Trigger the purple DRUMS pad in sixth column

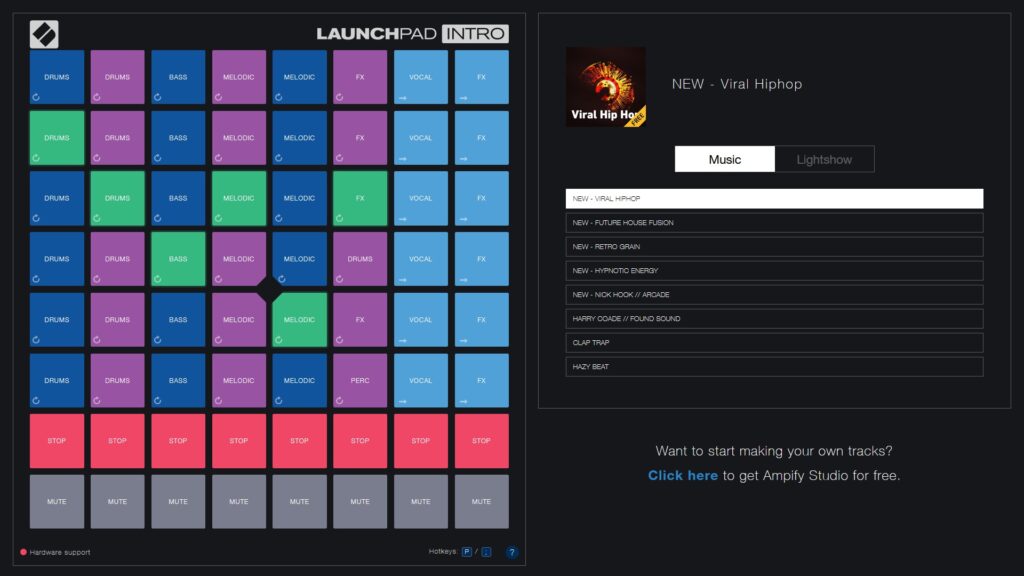(x=360, y=259)
